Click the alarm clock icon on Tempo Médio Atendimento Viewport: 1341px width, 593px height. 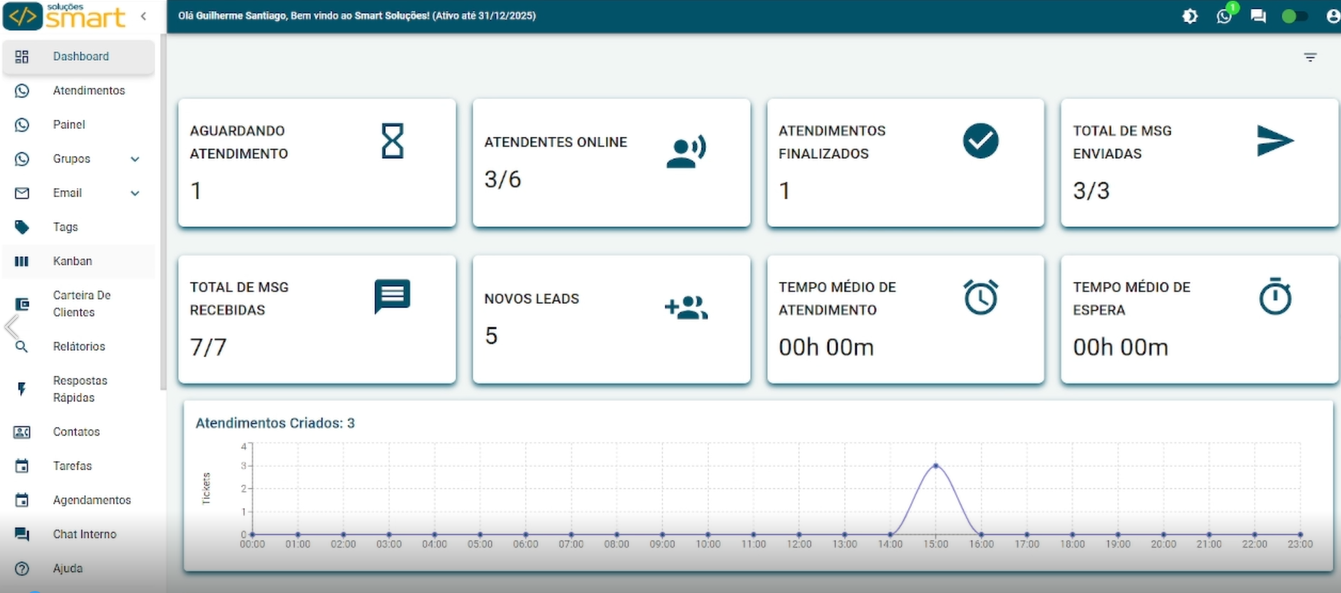[x=981, y=297]
